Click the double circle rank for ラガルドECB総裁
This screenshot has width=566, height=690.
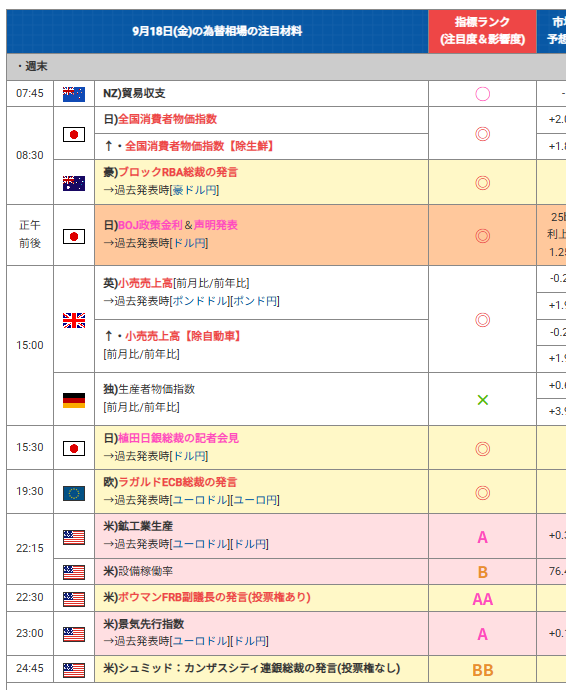coord(482,493)
